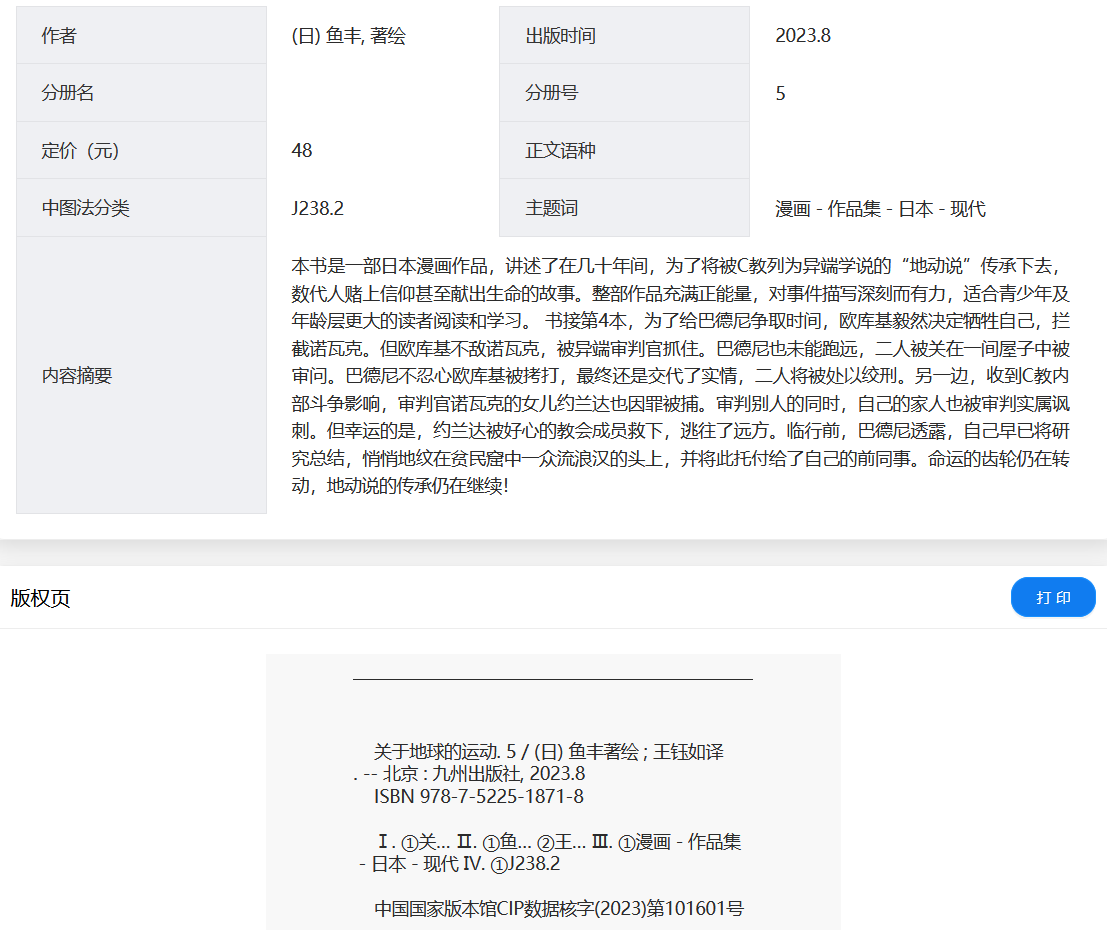This screenshot has width=1107, height=930.
Task: Select the 分册号 label cell
Action: pyautogui.click(x=624, y=93)
